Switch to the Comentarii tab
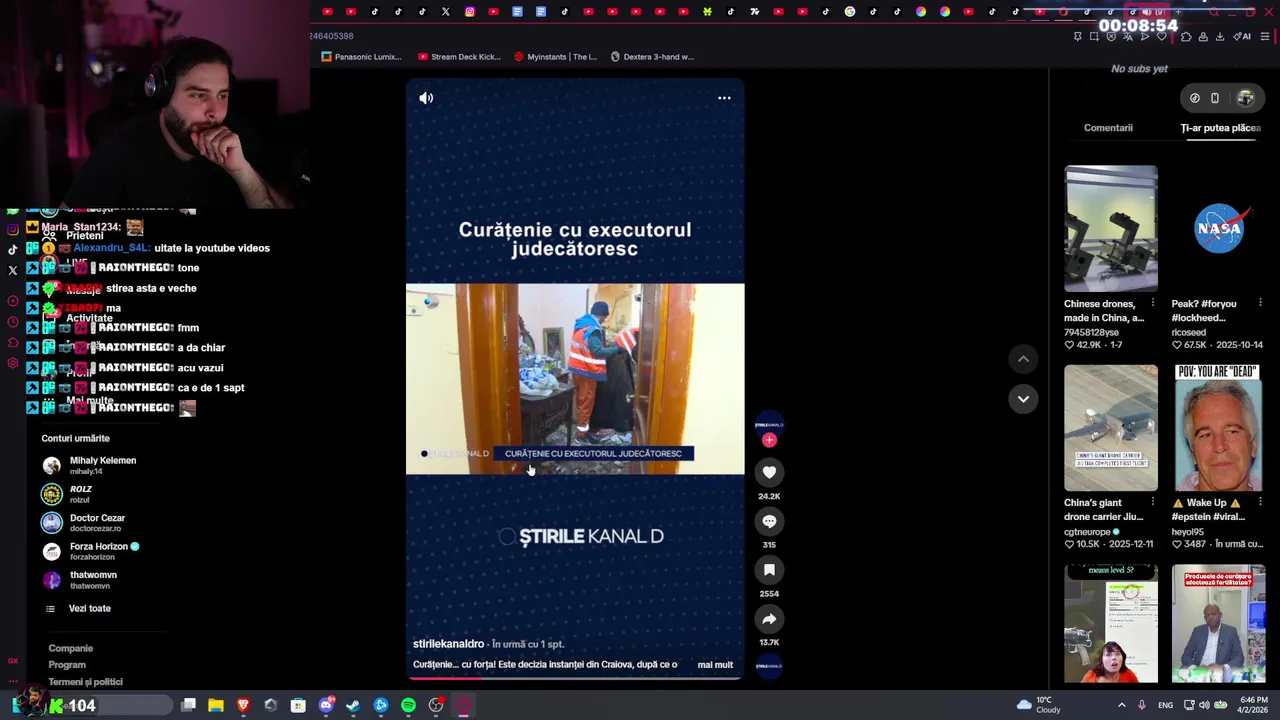Viewport: 1280px width, 720px height. (x=1108, y=128)
